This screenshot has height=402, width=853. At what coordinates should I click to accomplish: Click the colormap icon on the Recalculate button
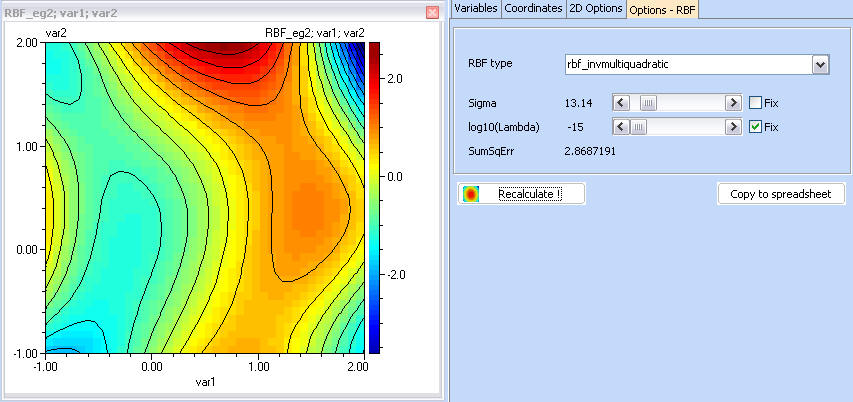pyautogui.click(x=471, y=194)
